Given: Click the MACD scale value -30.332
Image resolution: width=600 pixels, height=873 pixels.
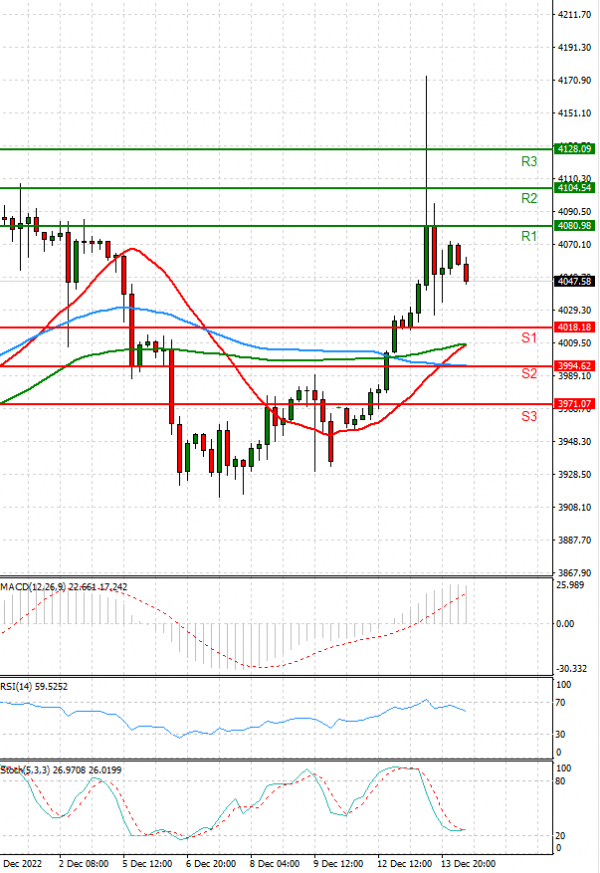Looking at the screenshot, I should tap(572, 669).
